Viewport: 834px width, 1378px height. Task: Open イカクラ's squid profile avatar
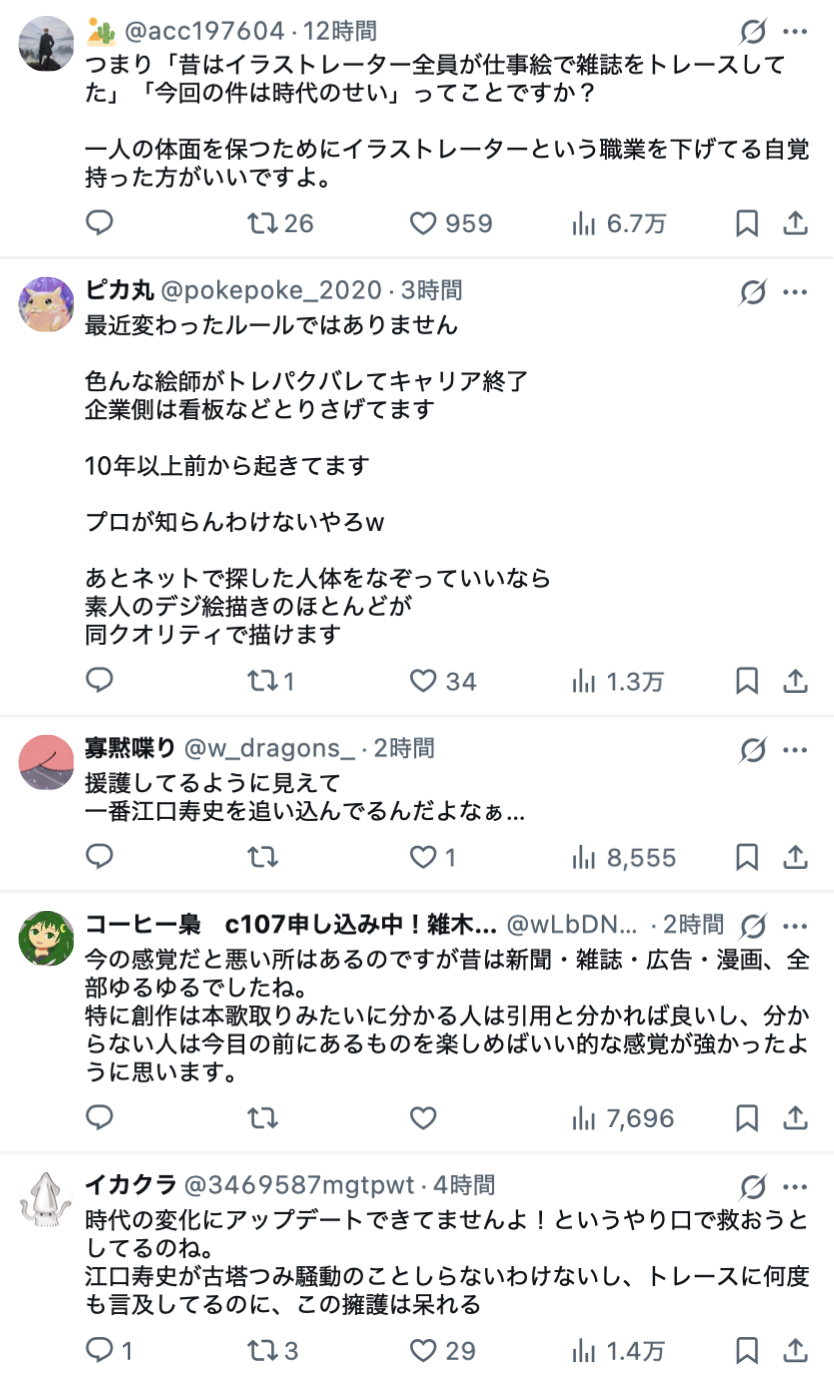pos(46,1198)
